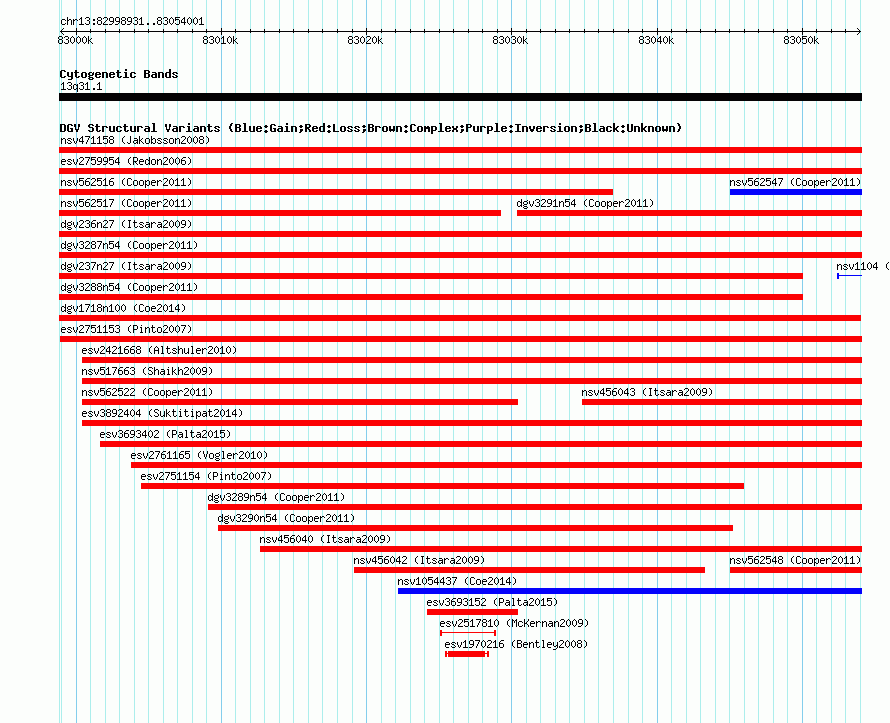
Task: Open the nsv562517 (Cooper2011) label
Action: pos(126,203)
